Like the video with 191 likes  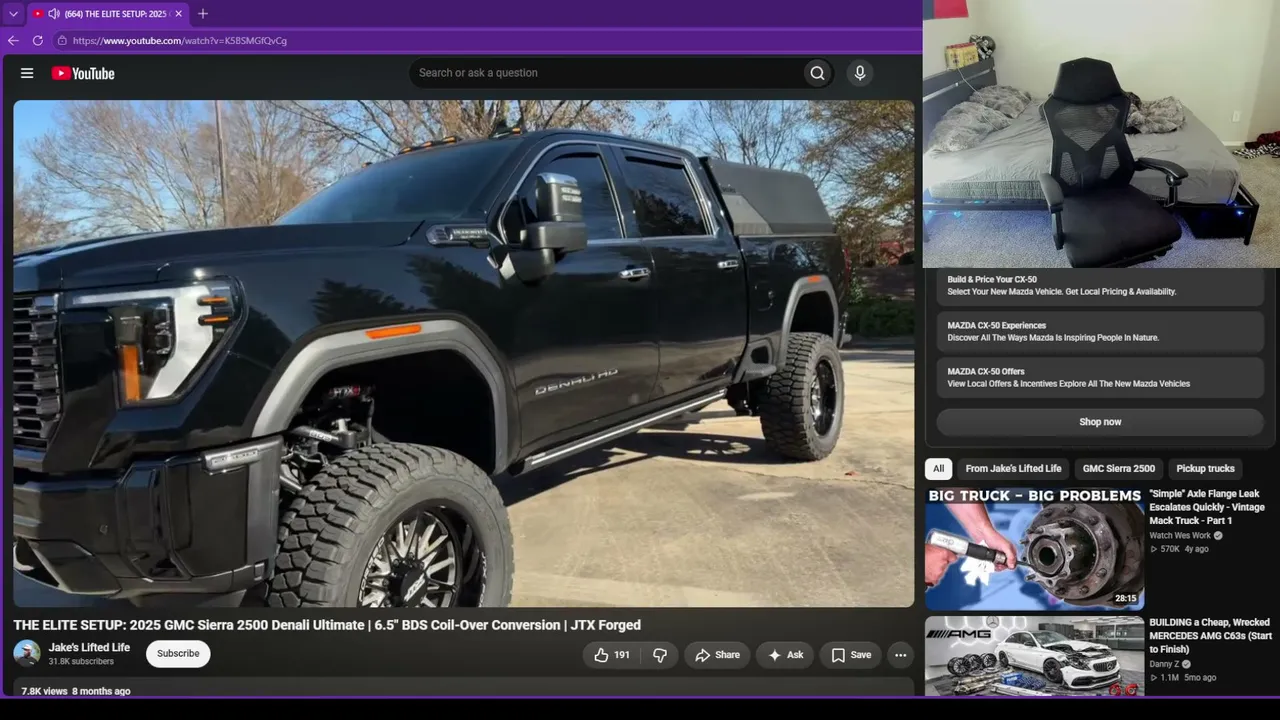(611, 655)
